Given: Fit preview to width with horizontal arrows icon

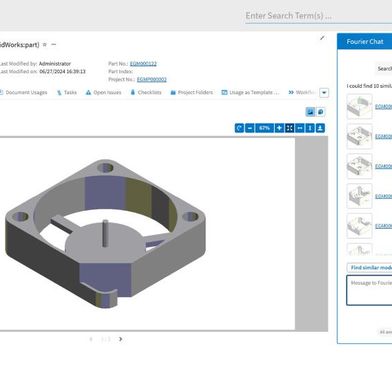Looking at the screenshot, I should [300, 128].
